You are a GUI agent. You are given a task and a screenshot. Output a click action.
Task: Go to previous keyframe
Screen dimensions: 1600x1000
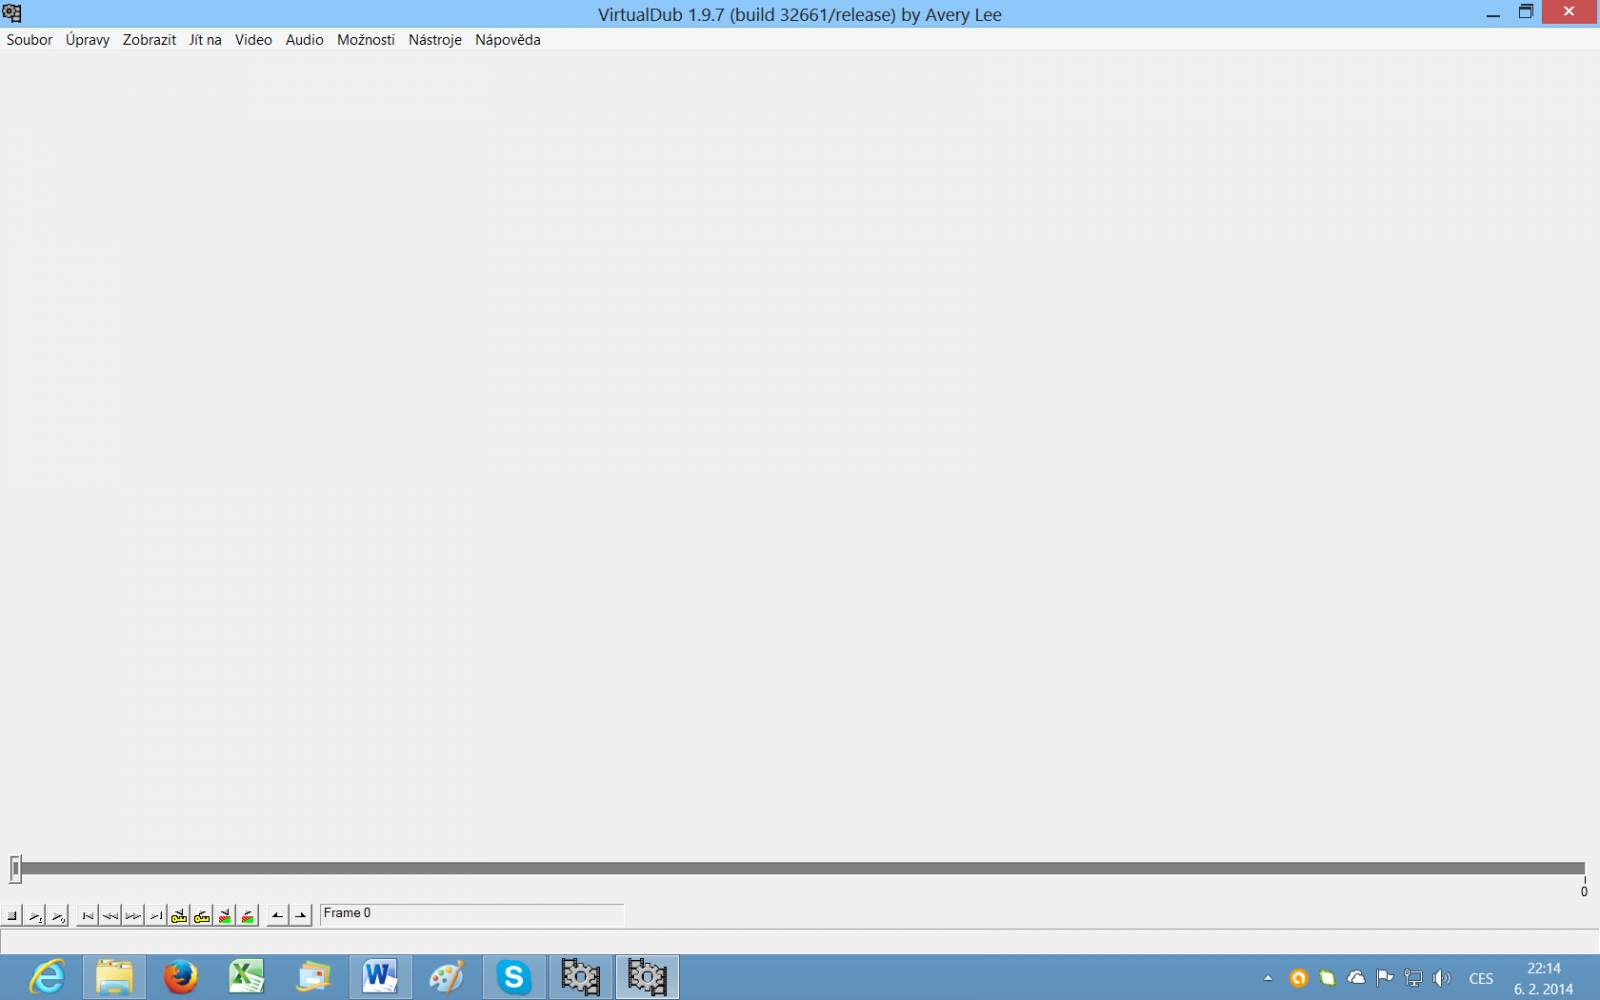(179, 915)
